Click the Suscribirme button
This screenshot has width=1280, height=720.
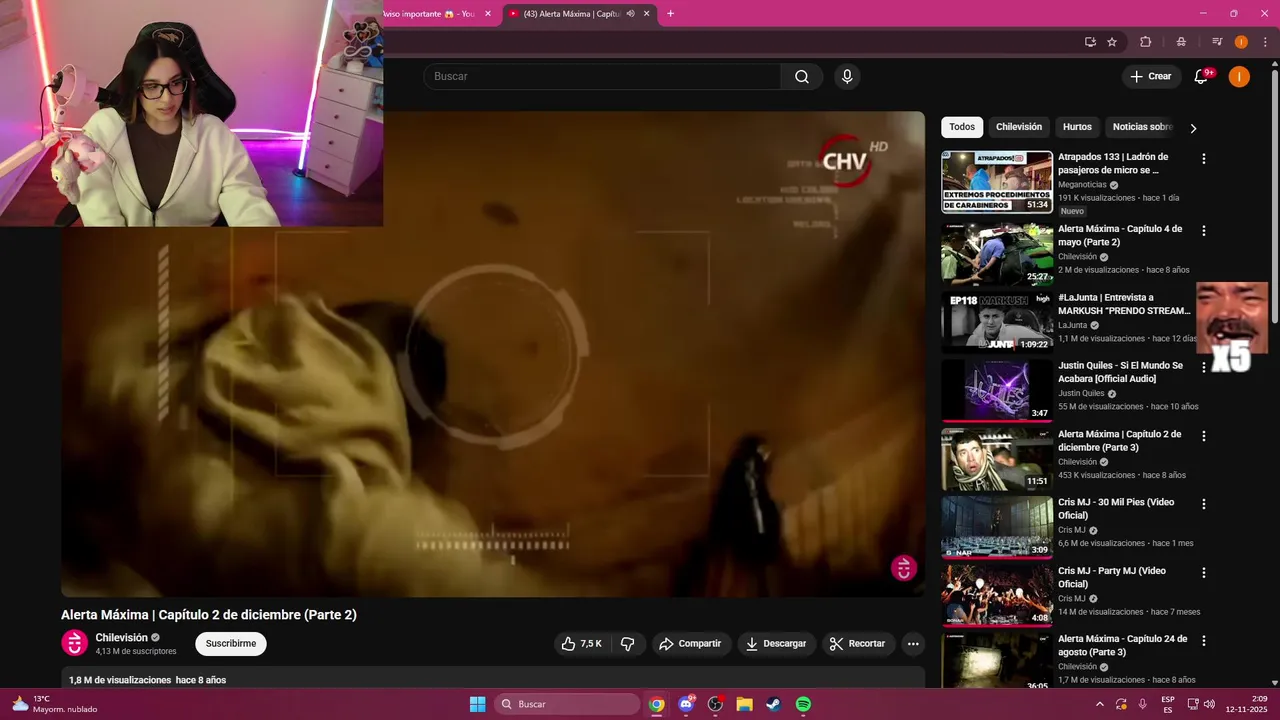pos(231,644)
